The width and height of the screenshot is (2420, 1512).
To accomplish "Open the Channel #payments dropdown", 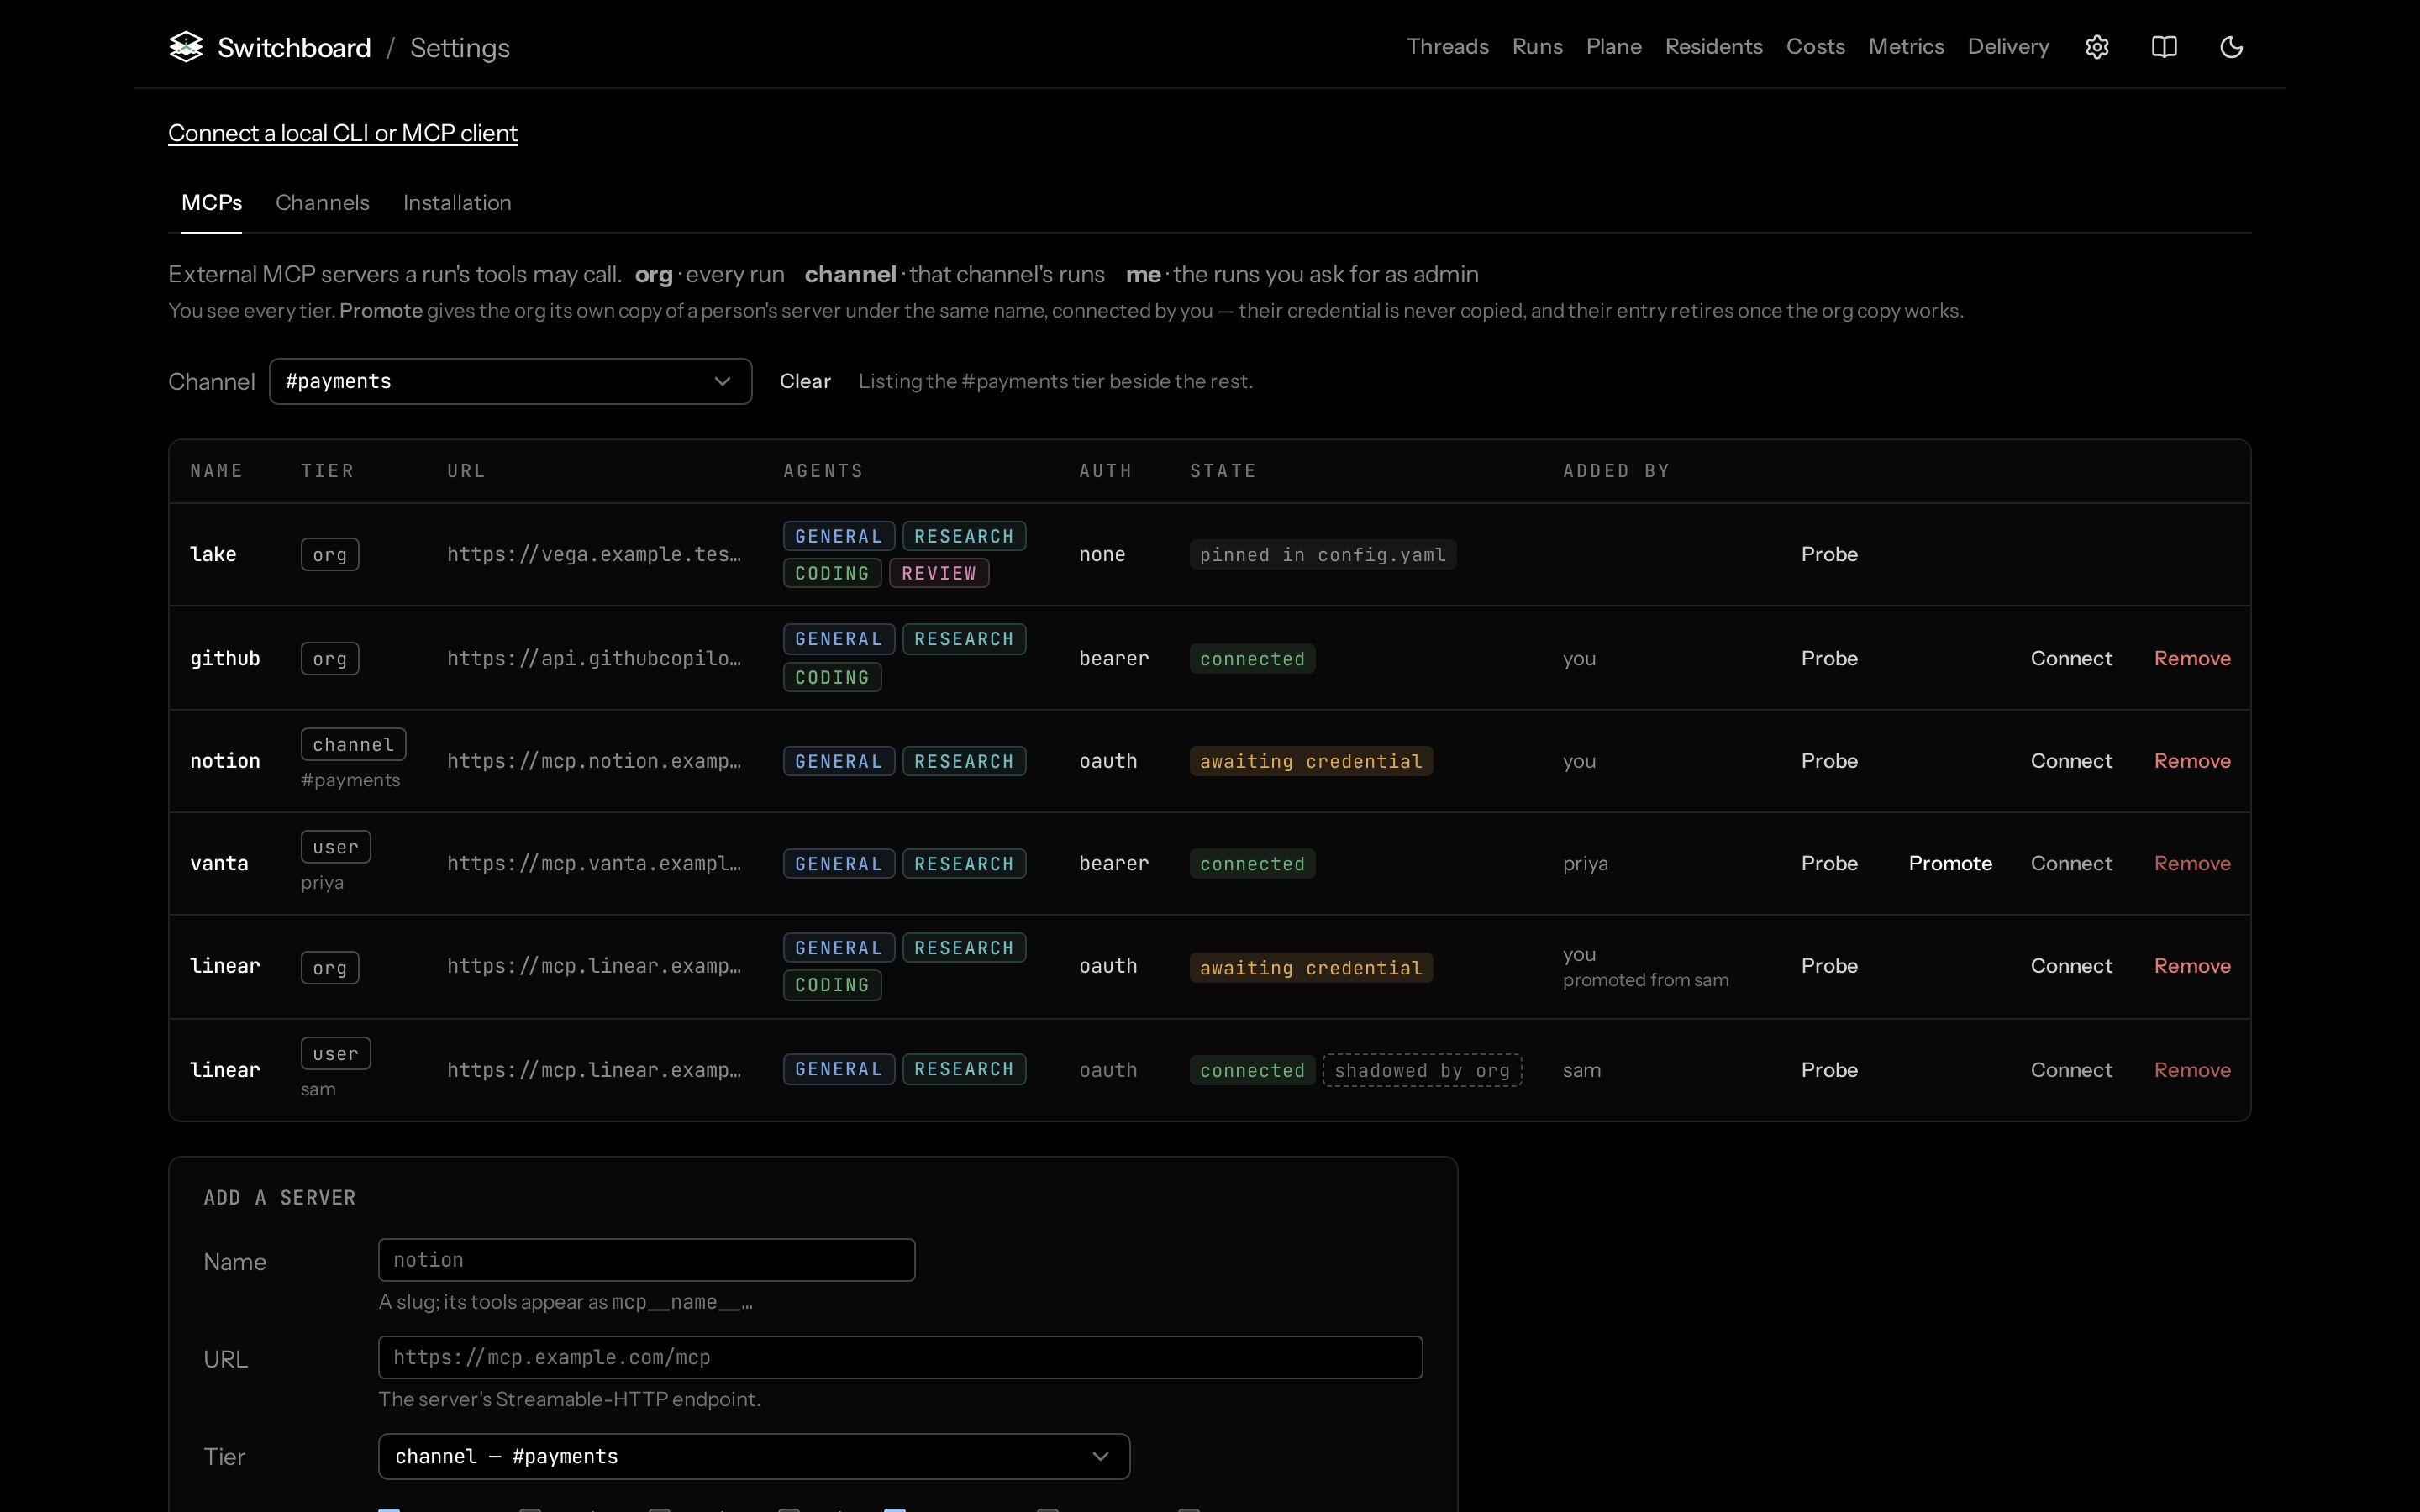I will pos(510,381).
